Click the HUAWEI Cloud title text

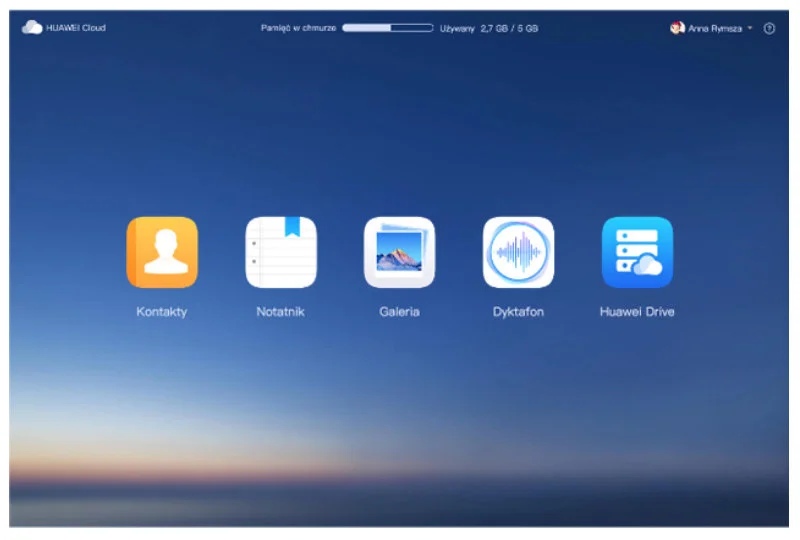coord(76,28)
